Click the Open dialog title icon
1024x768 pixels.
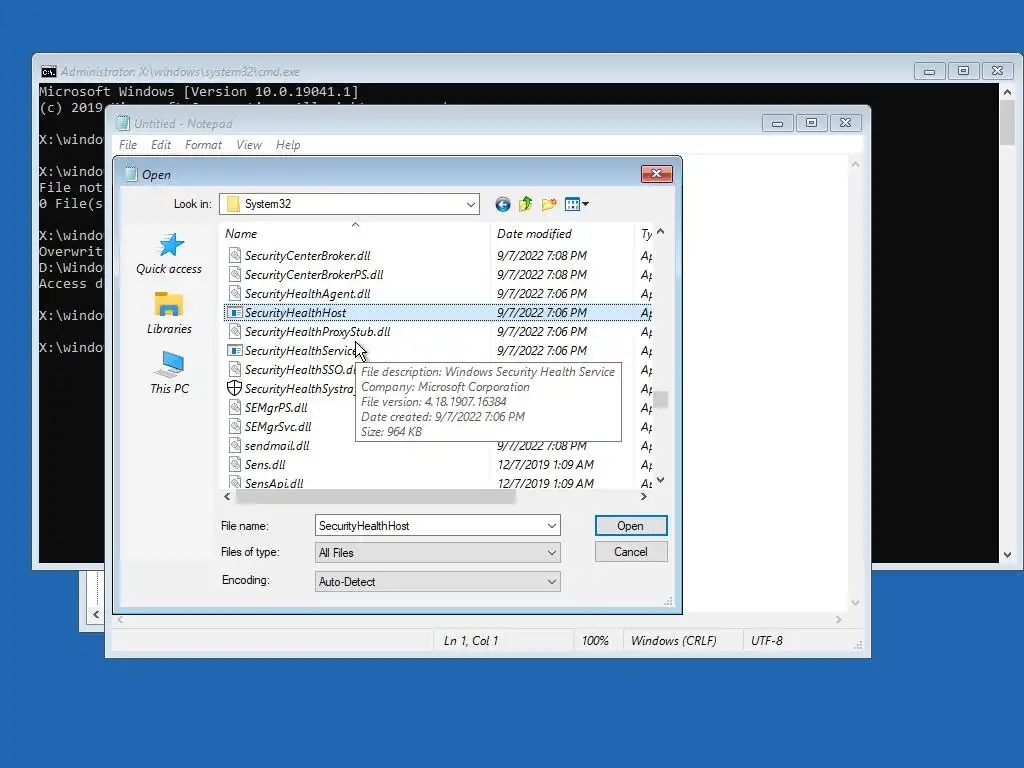(131, 174)
